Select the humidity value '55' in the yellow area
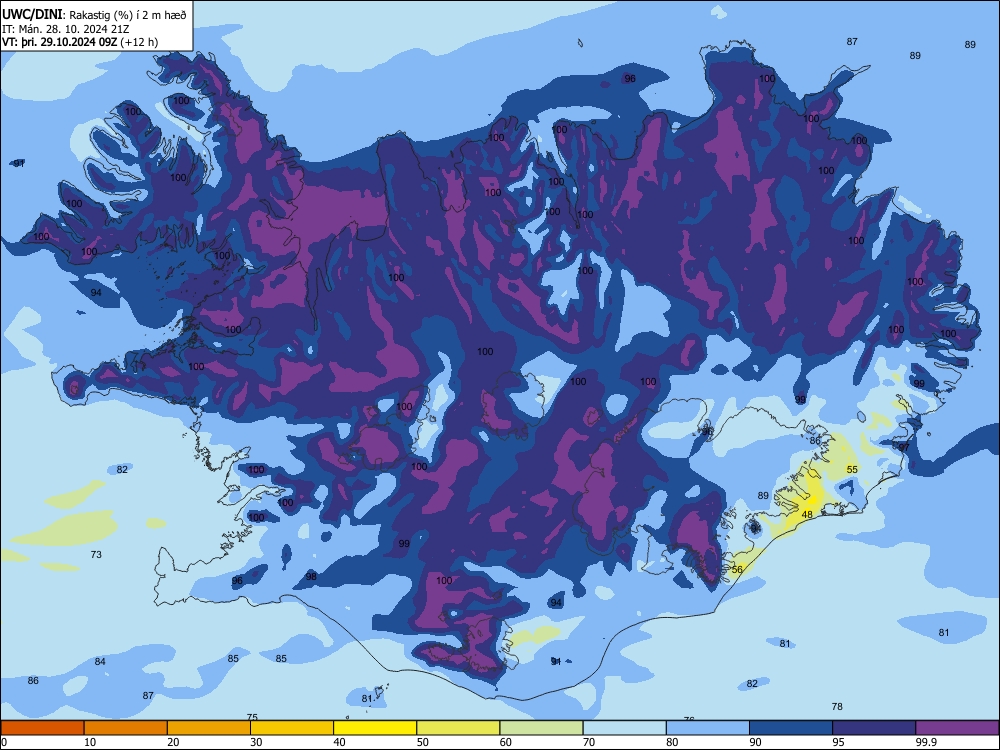The width and height of the screenshot is (1000, 750). (852, 469)
